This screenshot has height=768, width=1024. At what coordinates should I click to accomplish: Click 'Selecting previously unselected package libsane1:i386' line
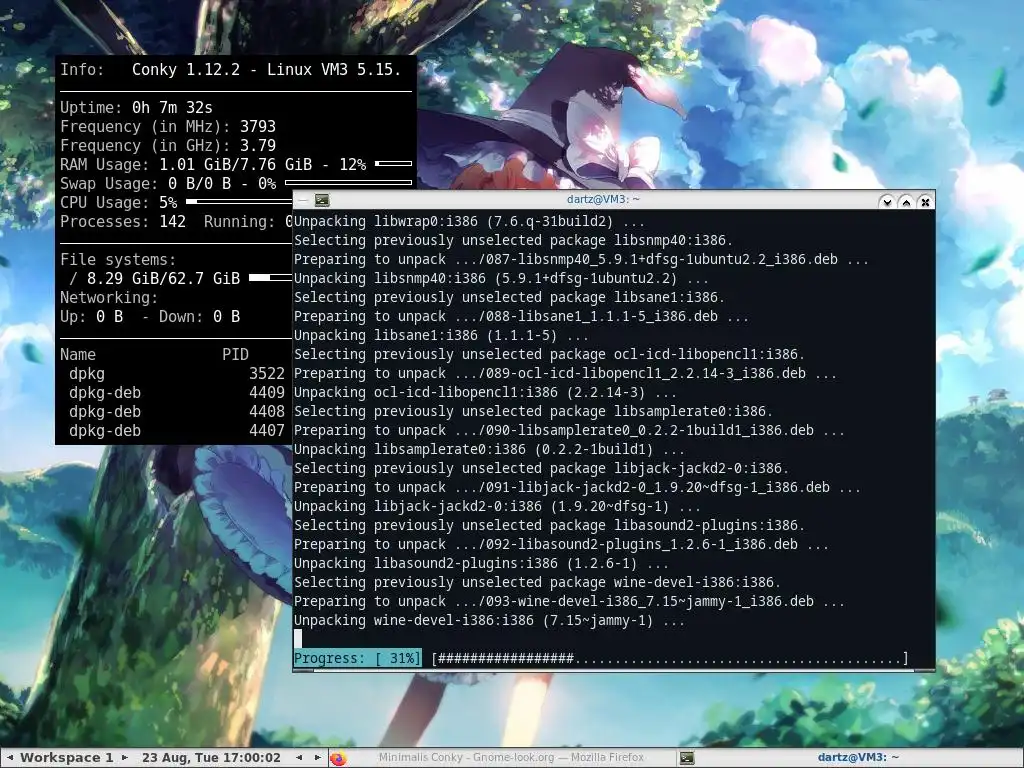click(509, 298)
